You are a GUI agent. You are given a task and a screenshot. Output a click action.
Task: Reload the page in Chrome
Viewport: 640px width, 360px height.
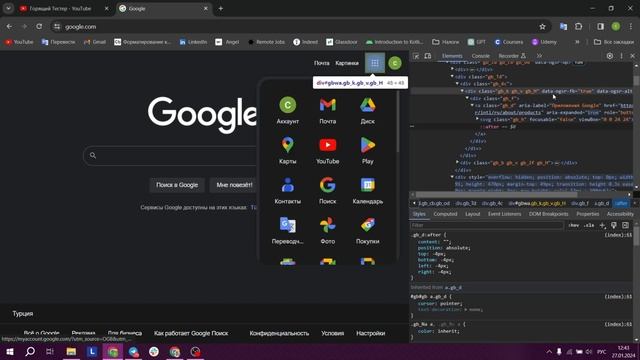39,27
